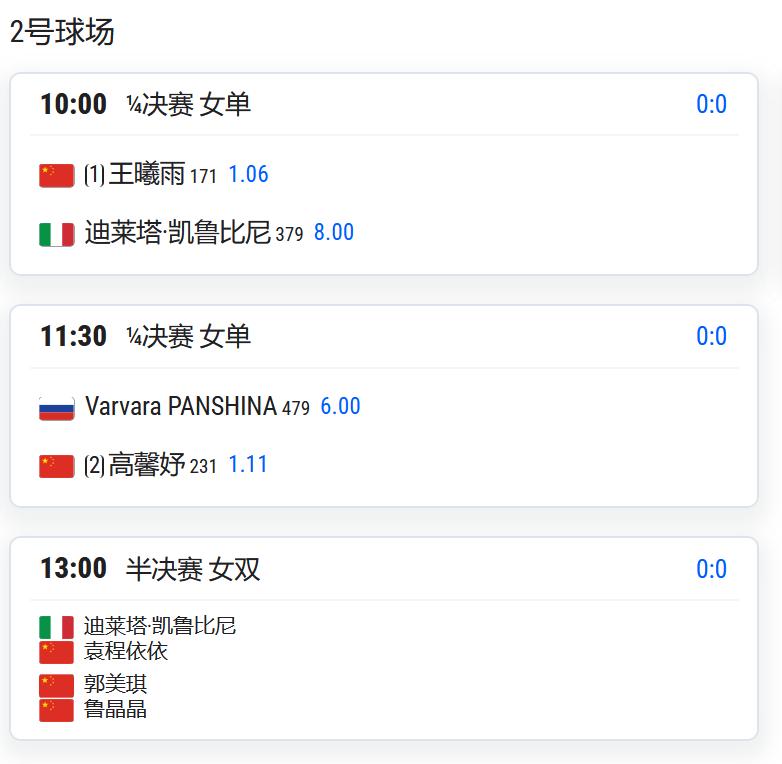Viewport: 782px width, 764px height.
Task: Select 1.11 odds for 高馨妤
Action: pyautogui.click(x=248, y=464)
